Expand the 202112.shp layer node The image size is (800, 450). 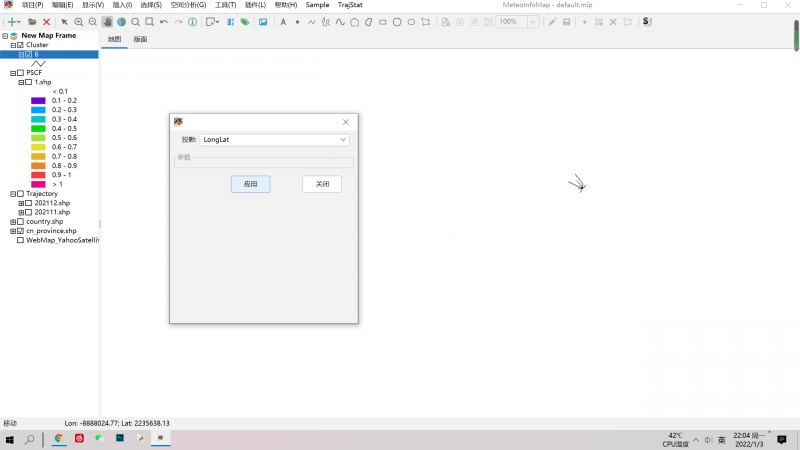(x=21, y=203)
